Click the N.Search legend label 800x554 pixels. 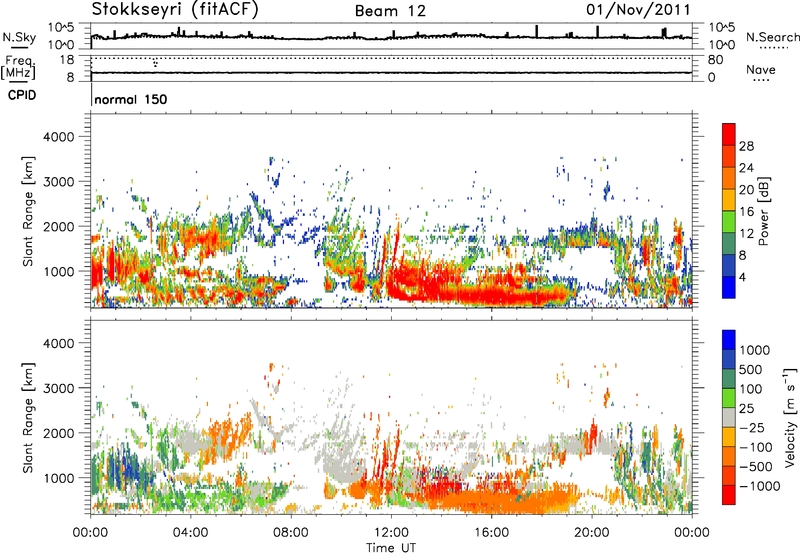772,37
